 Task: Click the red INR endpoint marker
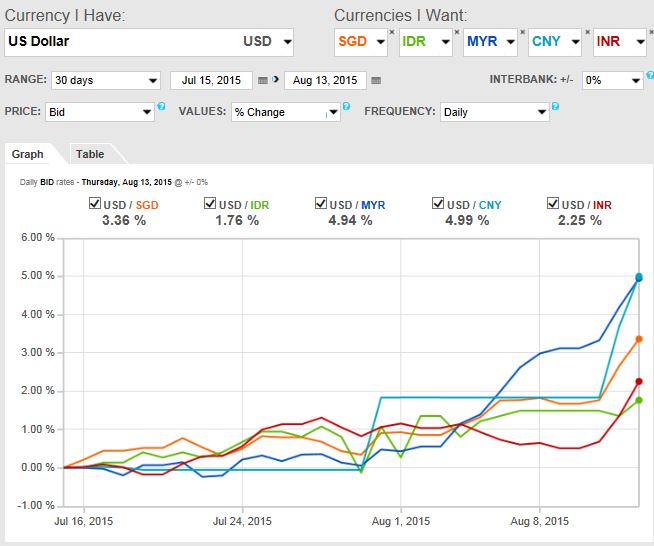(639, 382)
